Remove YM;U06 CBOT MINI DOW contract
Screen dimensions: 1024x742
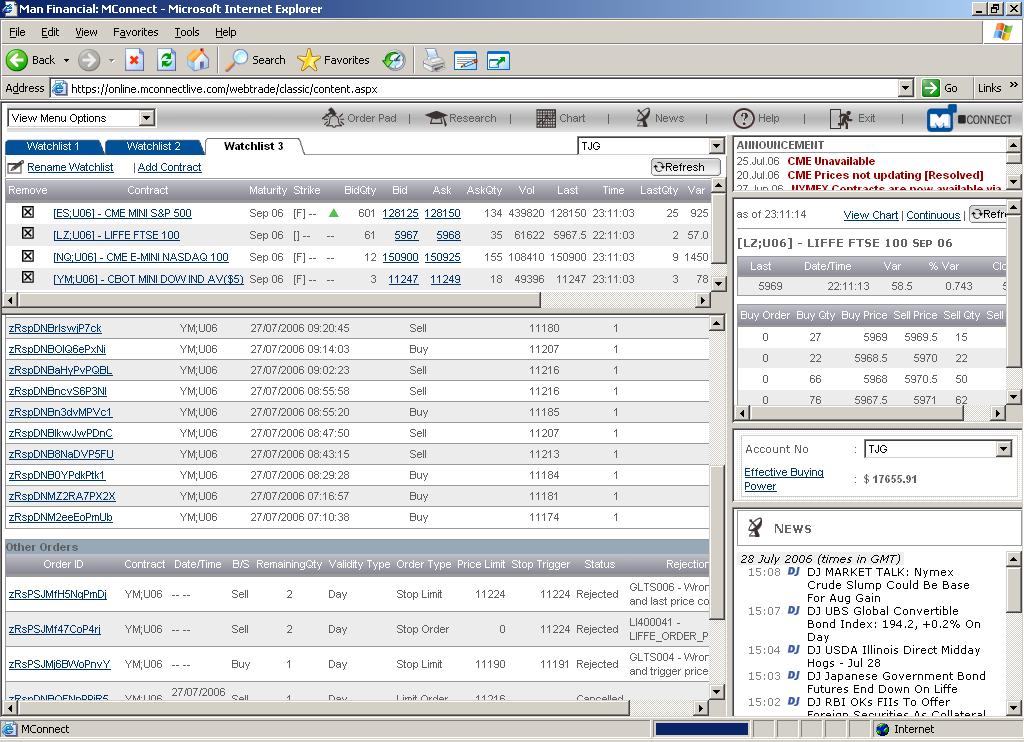[27, 278]
